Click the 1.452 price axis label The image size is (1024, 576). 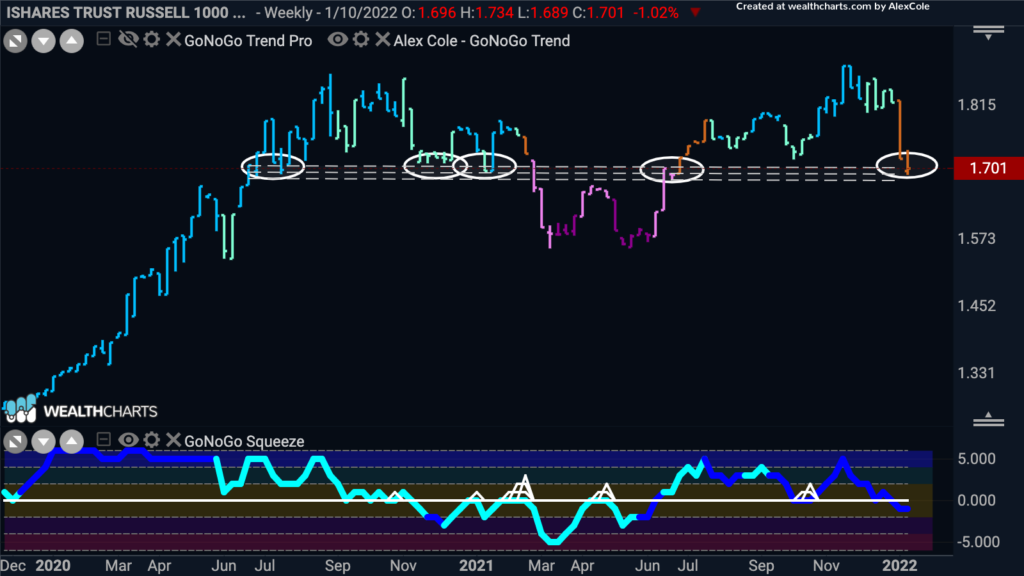(x=976, y=306)
